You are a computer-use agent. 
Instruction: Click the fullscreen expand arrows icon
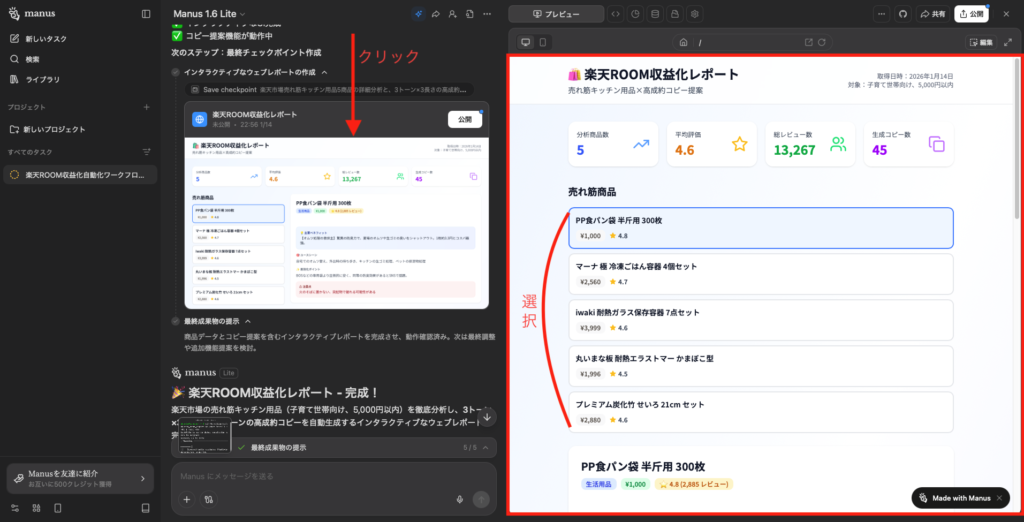[x=1008, y=42]
